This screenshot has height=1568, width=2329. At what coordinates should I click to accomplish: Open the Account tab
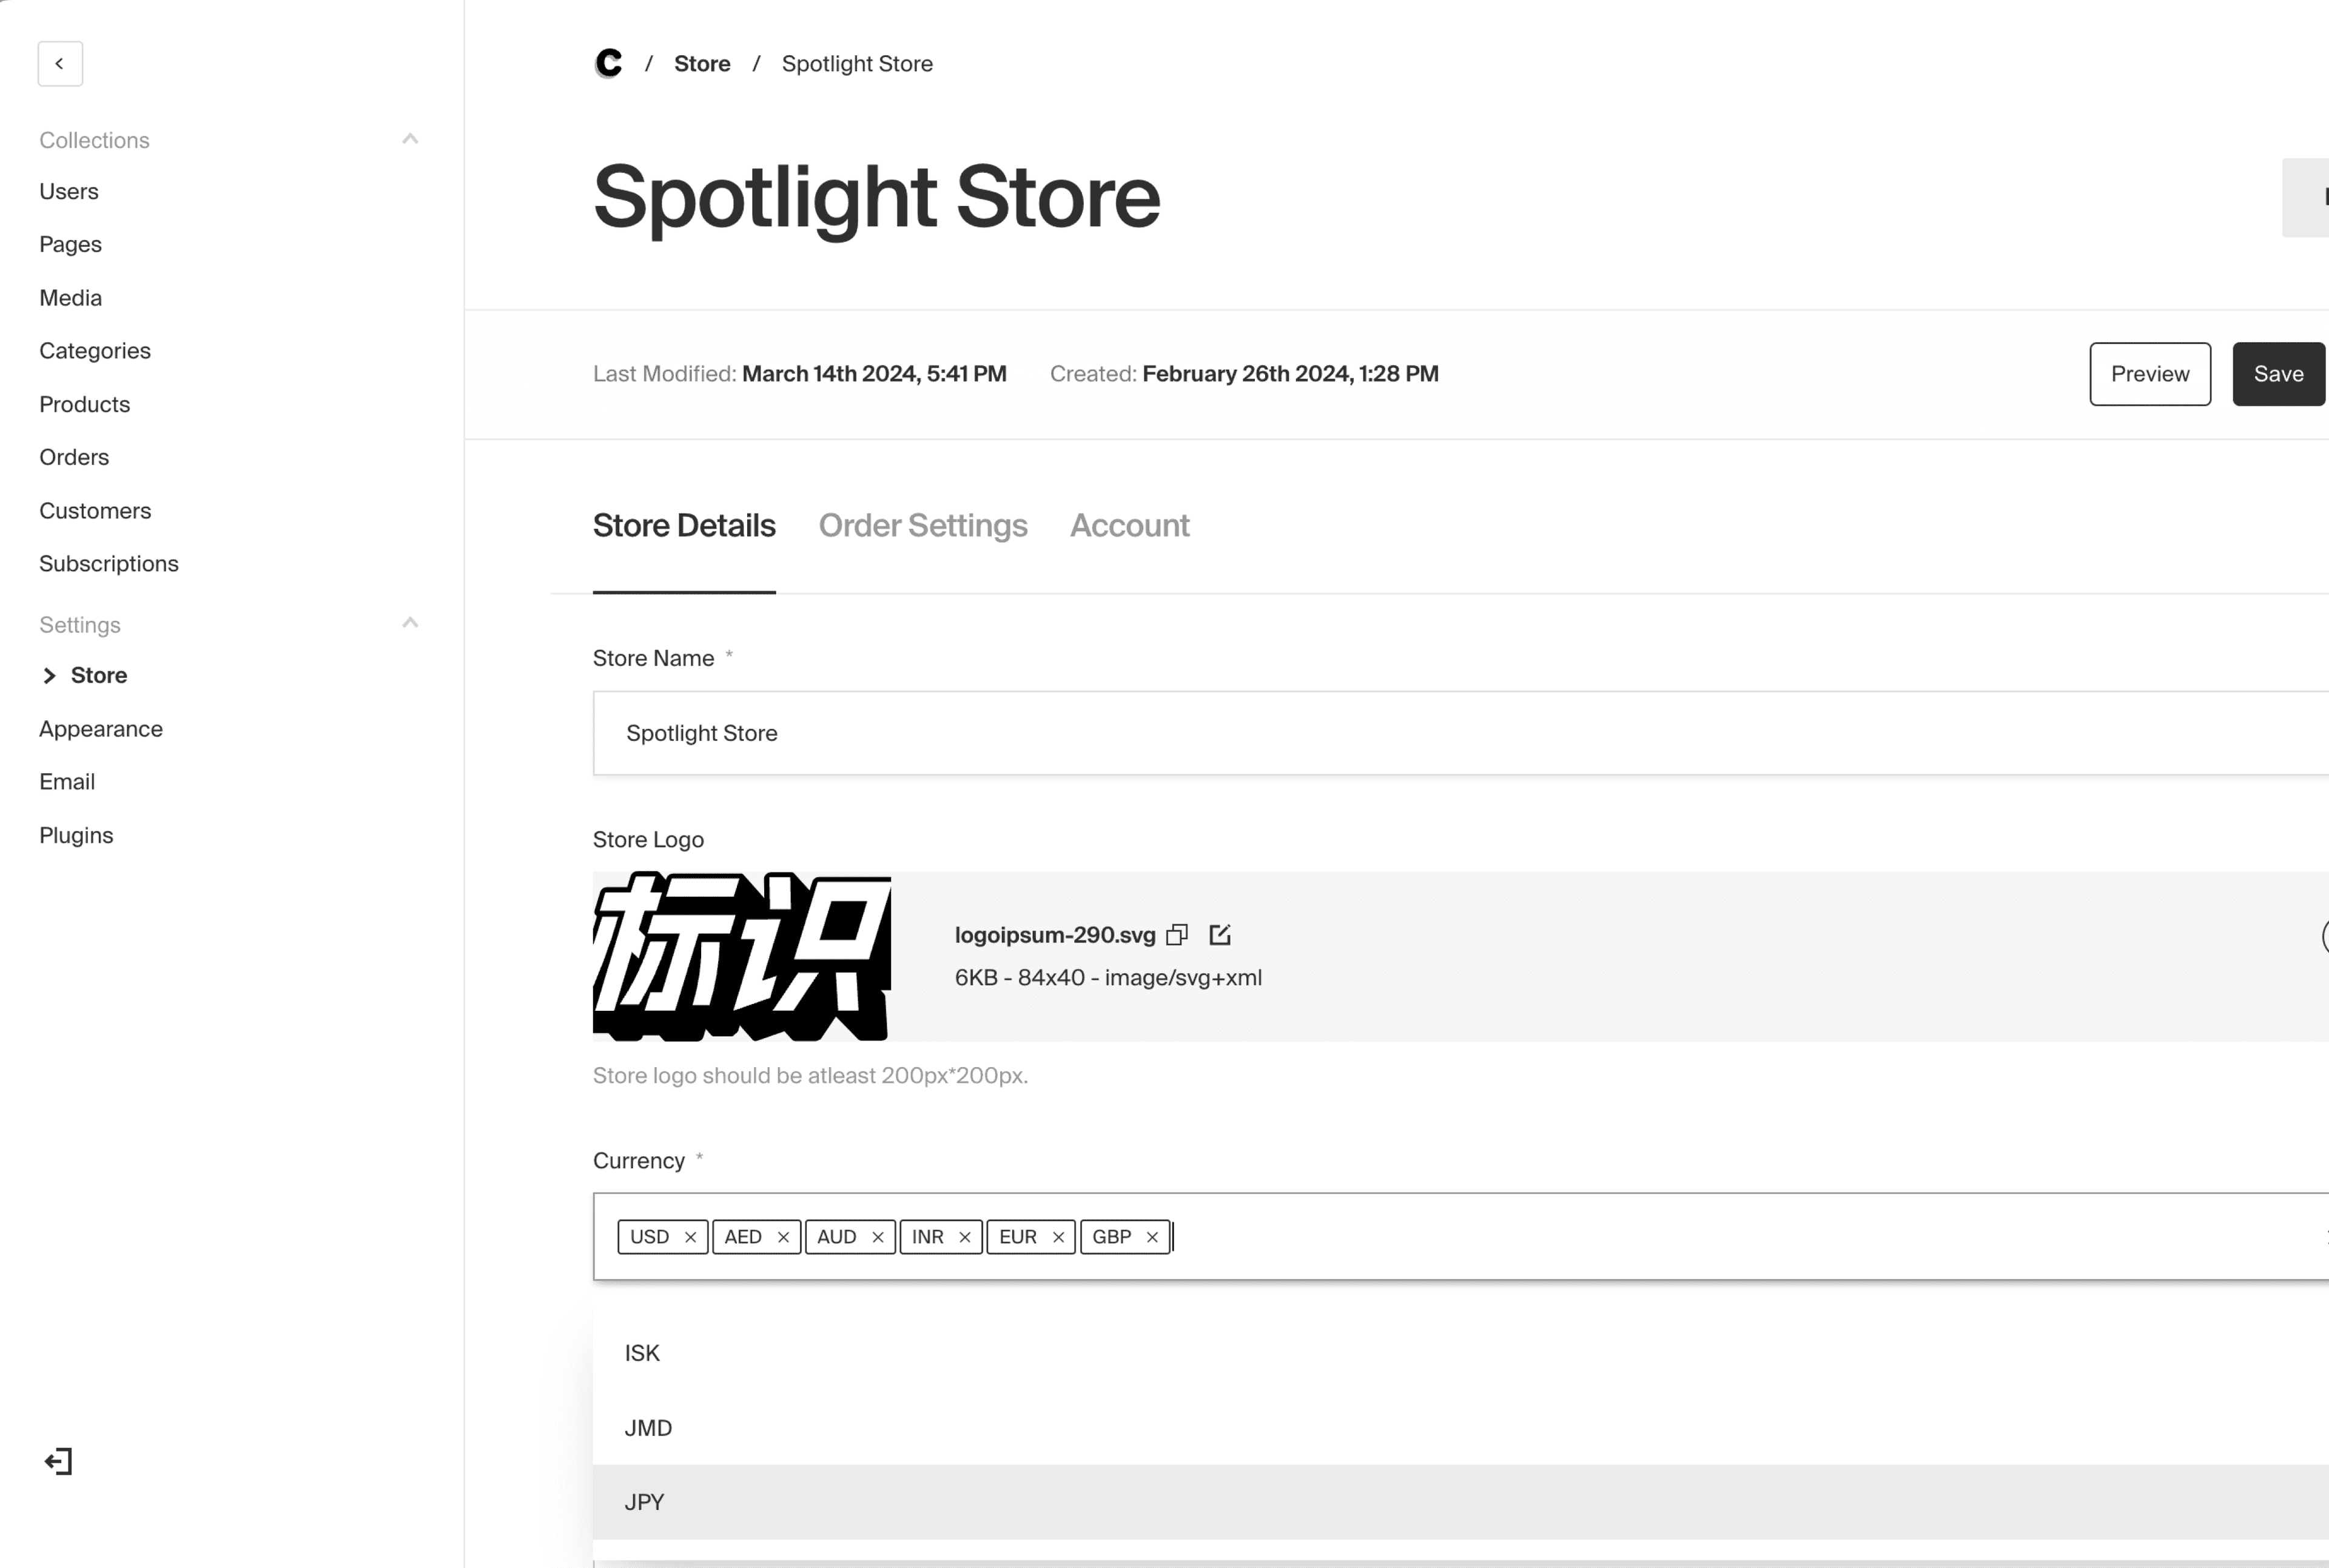point(1129,526)
